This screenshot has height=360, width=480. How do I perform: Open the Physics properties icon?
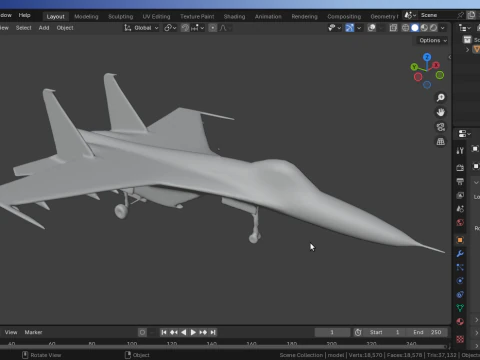pyautogui.click(x=460, y=281)
